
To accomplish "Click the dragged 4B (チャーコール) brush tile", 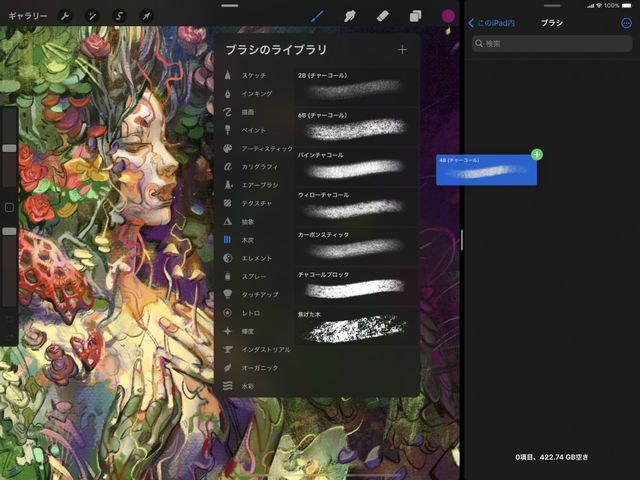I will click(x=486, y=170).
